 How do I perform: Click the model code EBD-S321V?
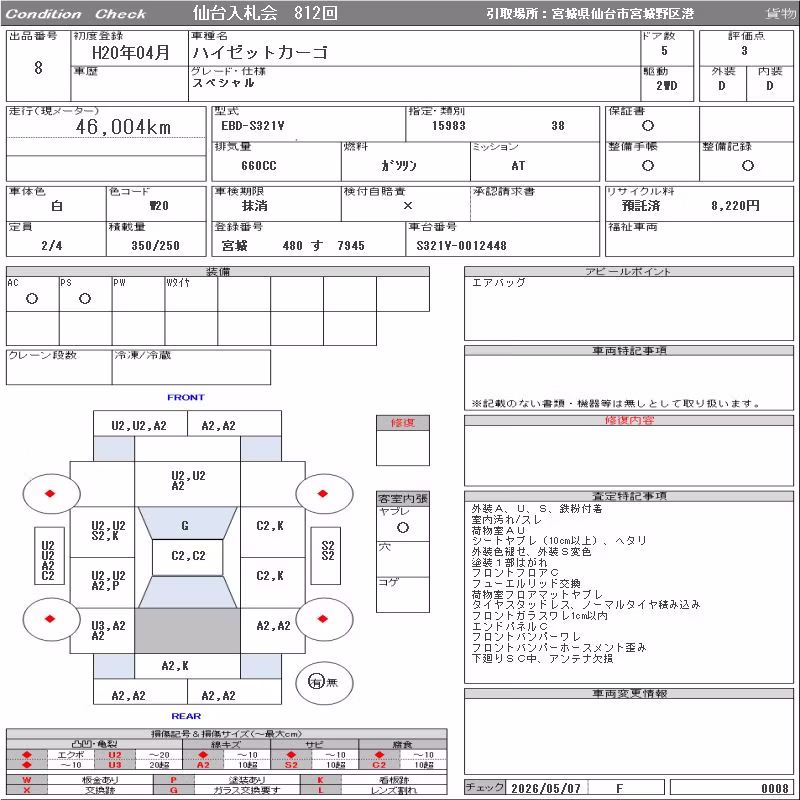tap(253, 126)
